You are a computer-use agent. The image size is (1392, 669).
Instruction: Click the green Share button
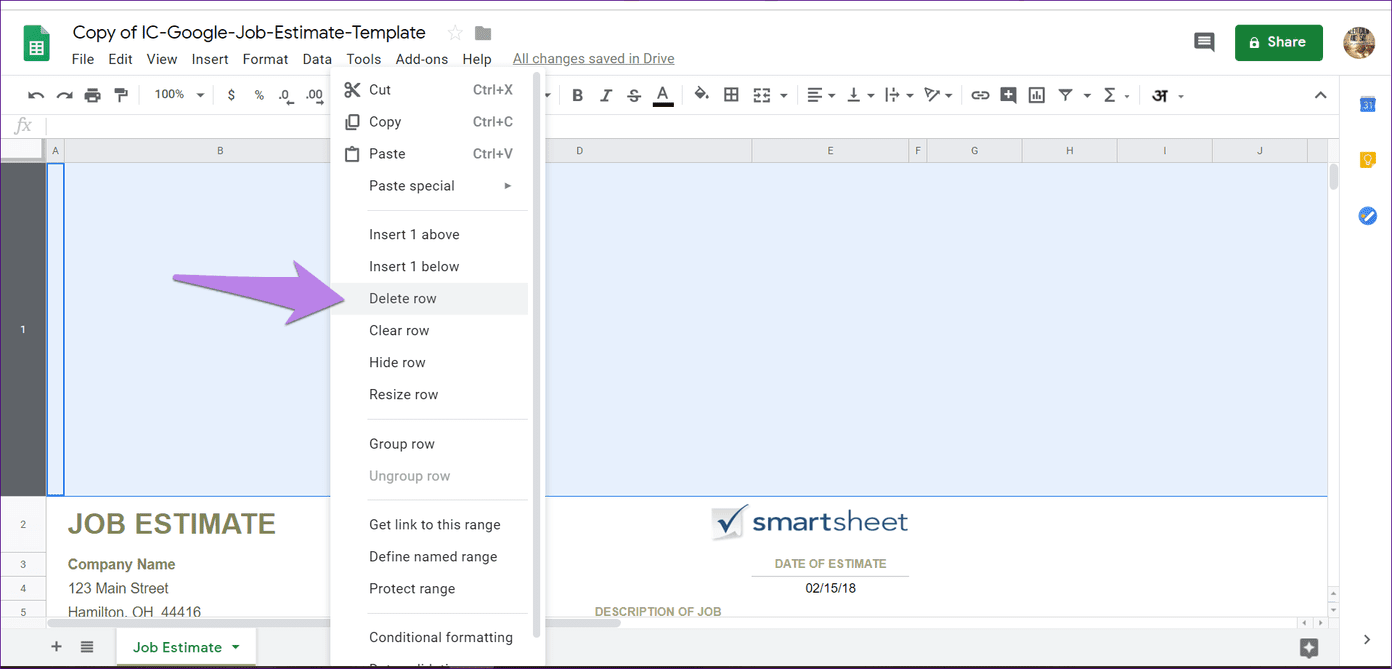click(x=1278, y=42)
